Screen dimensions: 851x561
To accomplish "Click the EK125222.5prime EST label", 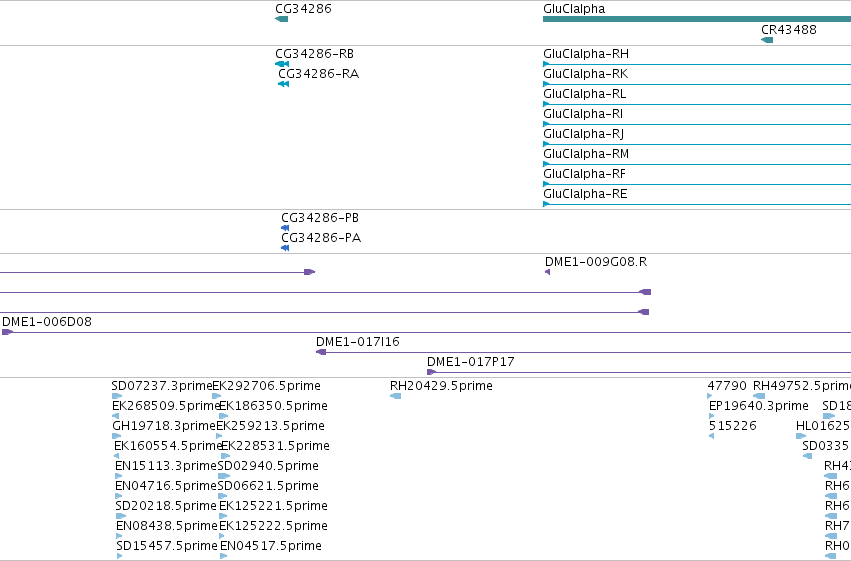I will pyautogui.click(x=273, y=526).
